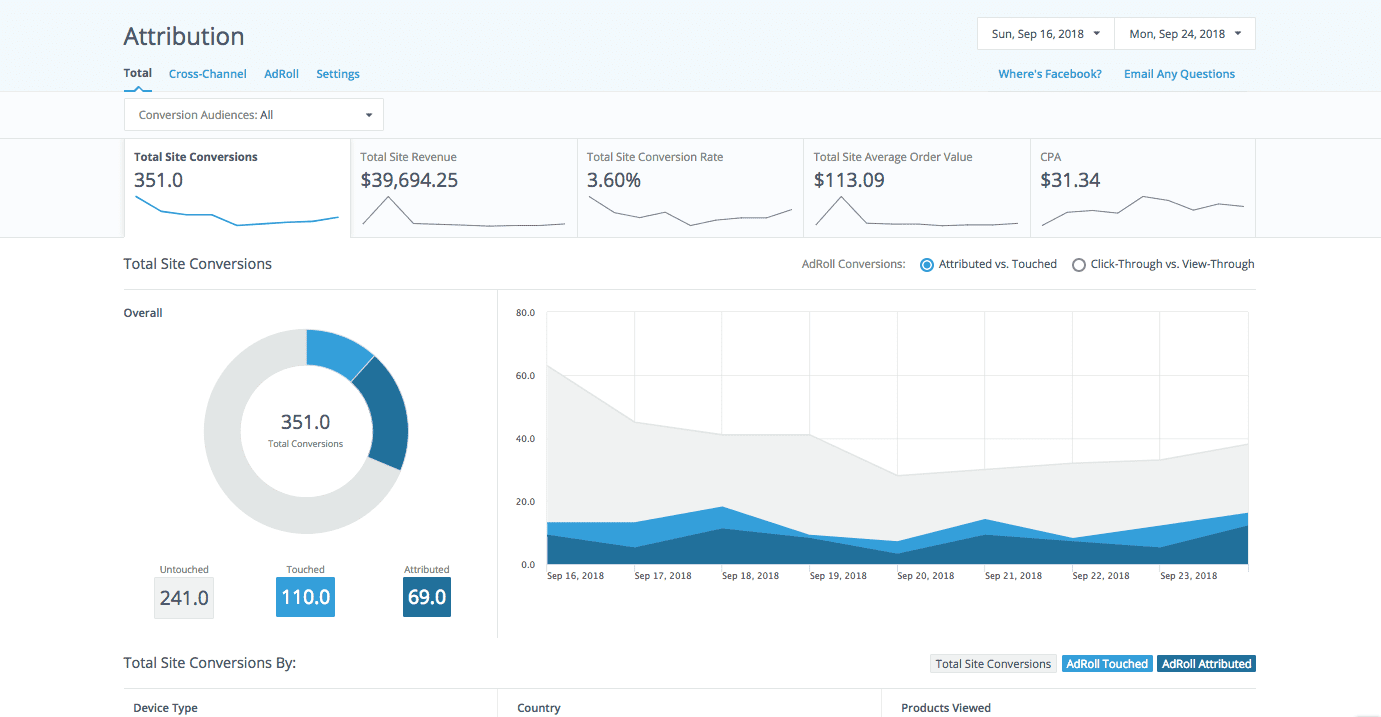The height and width of the screenshot is (717, 1381).
Task: Click the Touched 110.0 light blue swatch
Action: (305, 598)
